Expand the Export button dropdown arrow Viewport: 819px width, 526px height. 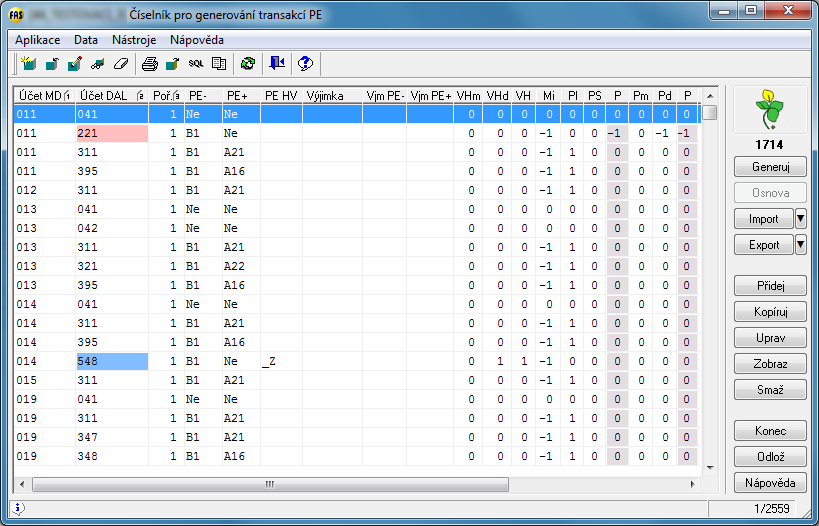click(x=800, y=245)
